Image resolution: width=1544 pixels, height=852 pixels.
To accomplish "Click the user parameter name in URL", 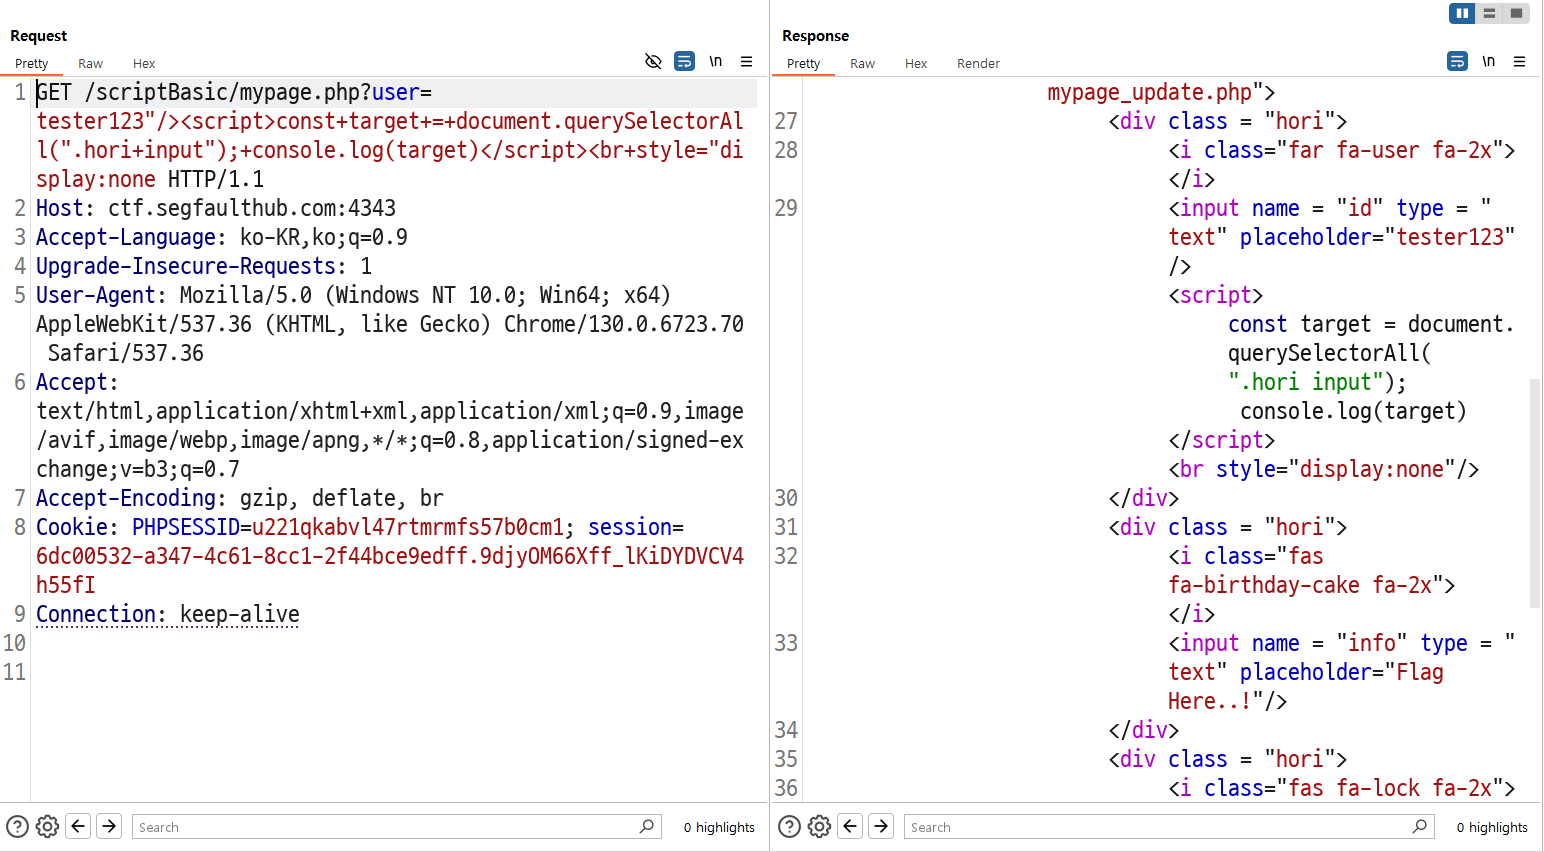I will (x=396, y=92).
